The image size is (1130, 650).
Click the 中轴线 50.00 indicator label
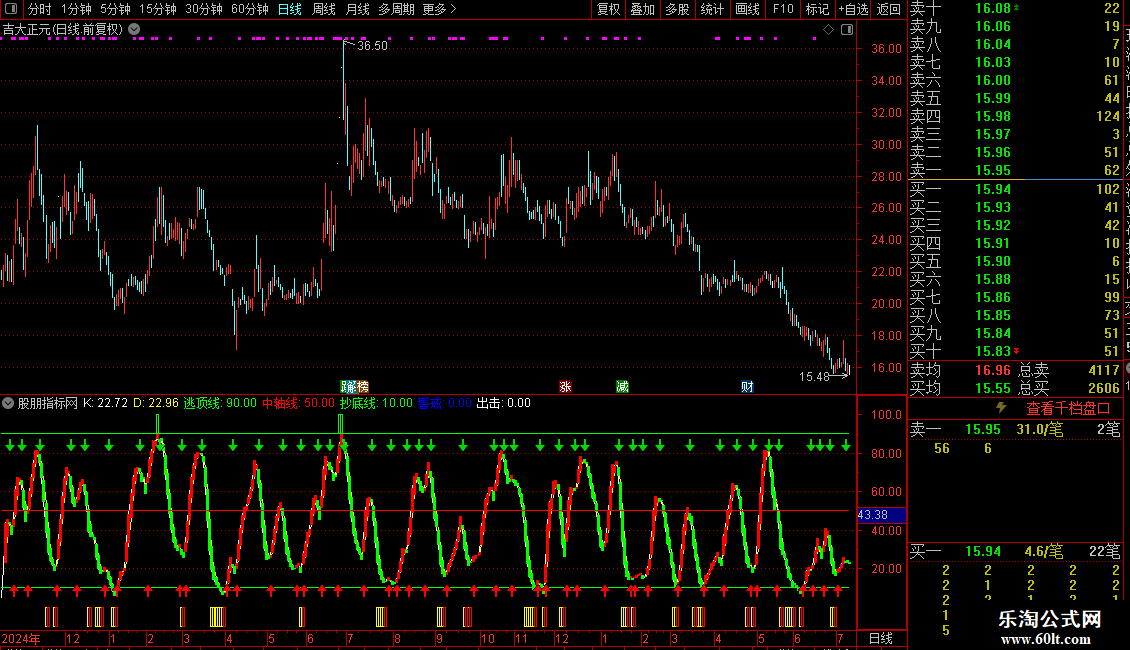click(x=298, y=403)
